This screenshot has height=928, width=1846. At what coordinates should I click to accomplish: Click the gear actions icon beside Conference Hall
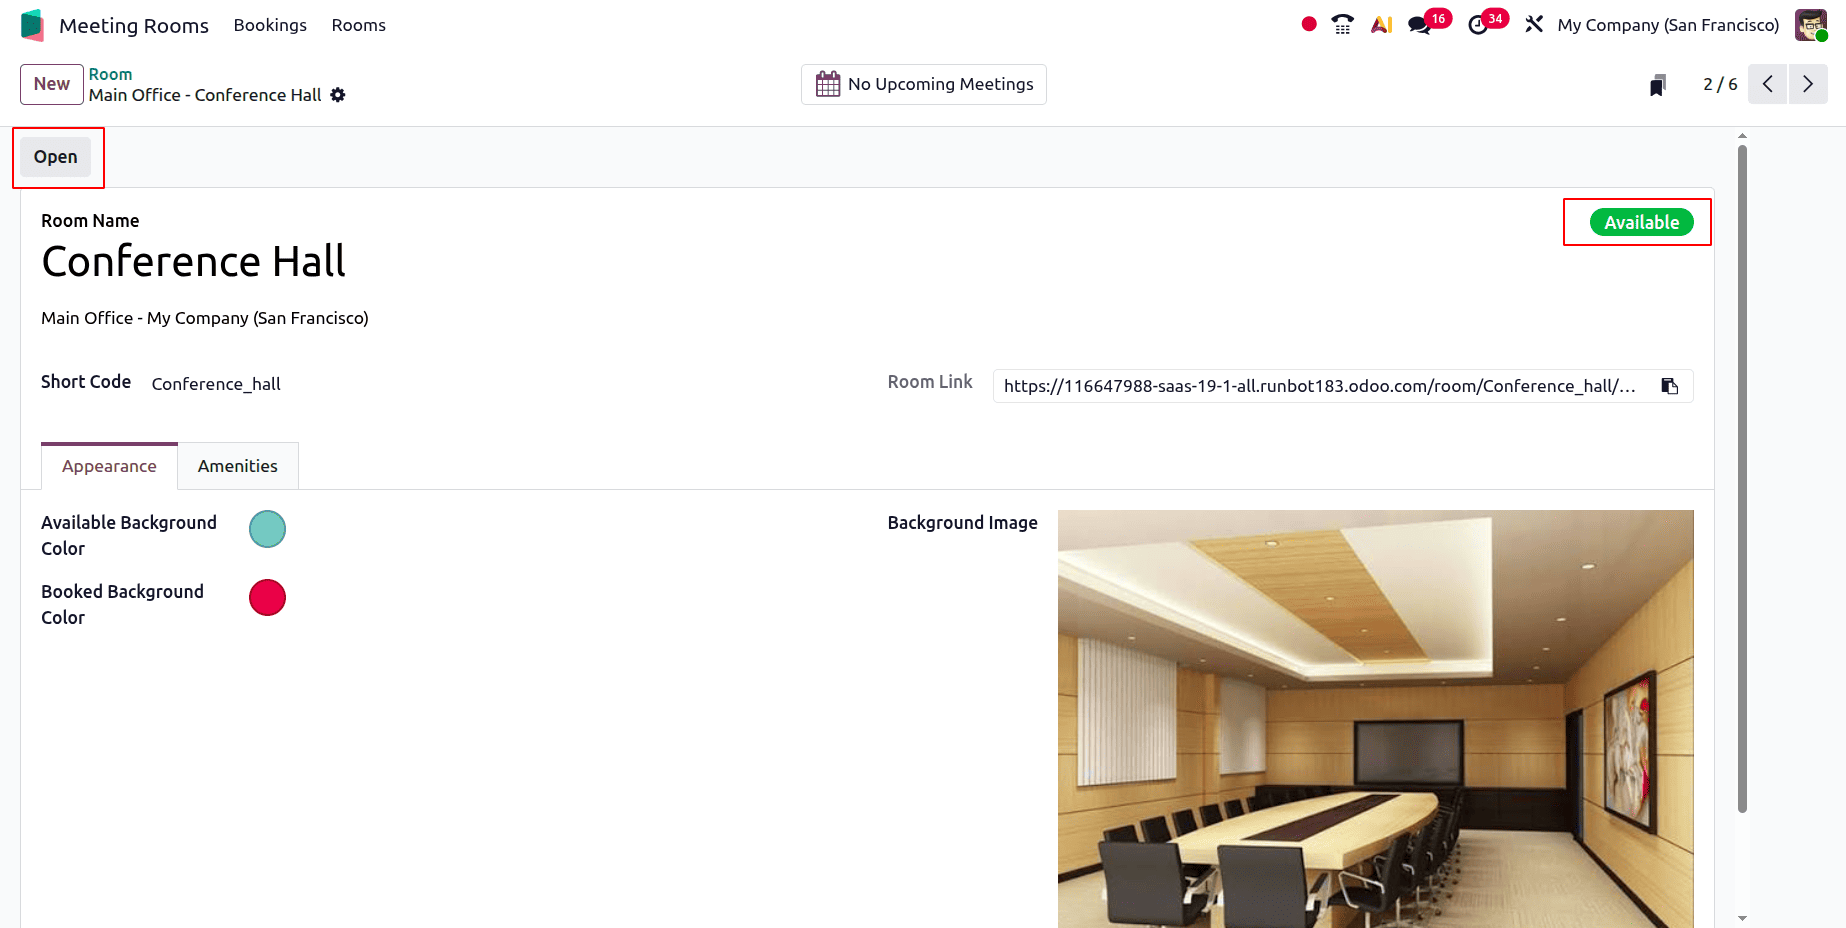point(338,95)
